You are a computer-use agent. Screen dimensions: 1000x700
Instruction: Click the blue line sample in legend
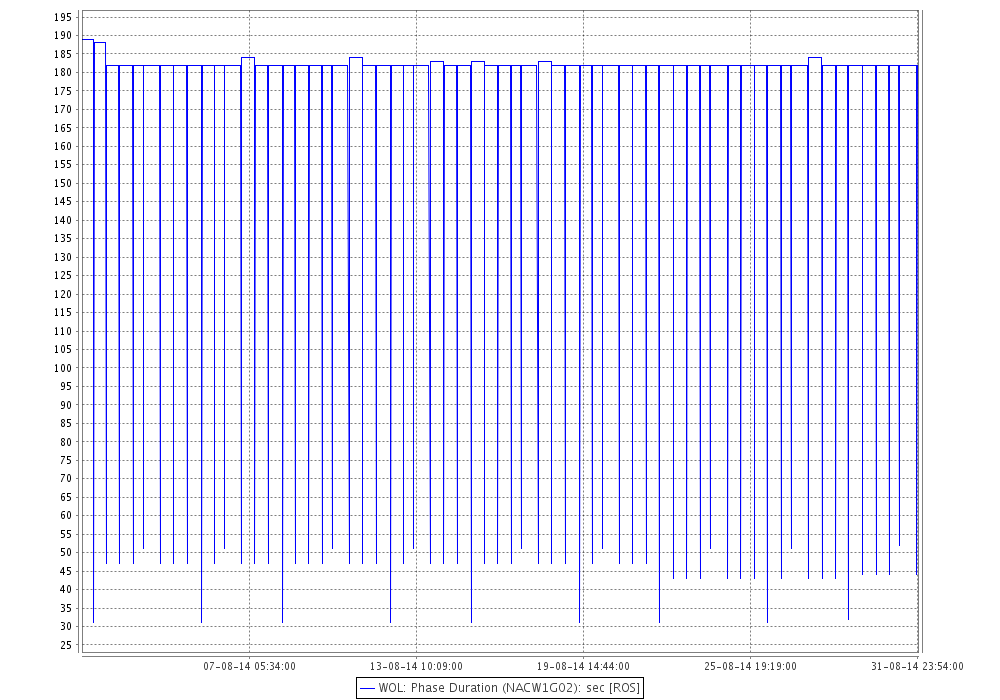point(367,689)
